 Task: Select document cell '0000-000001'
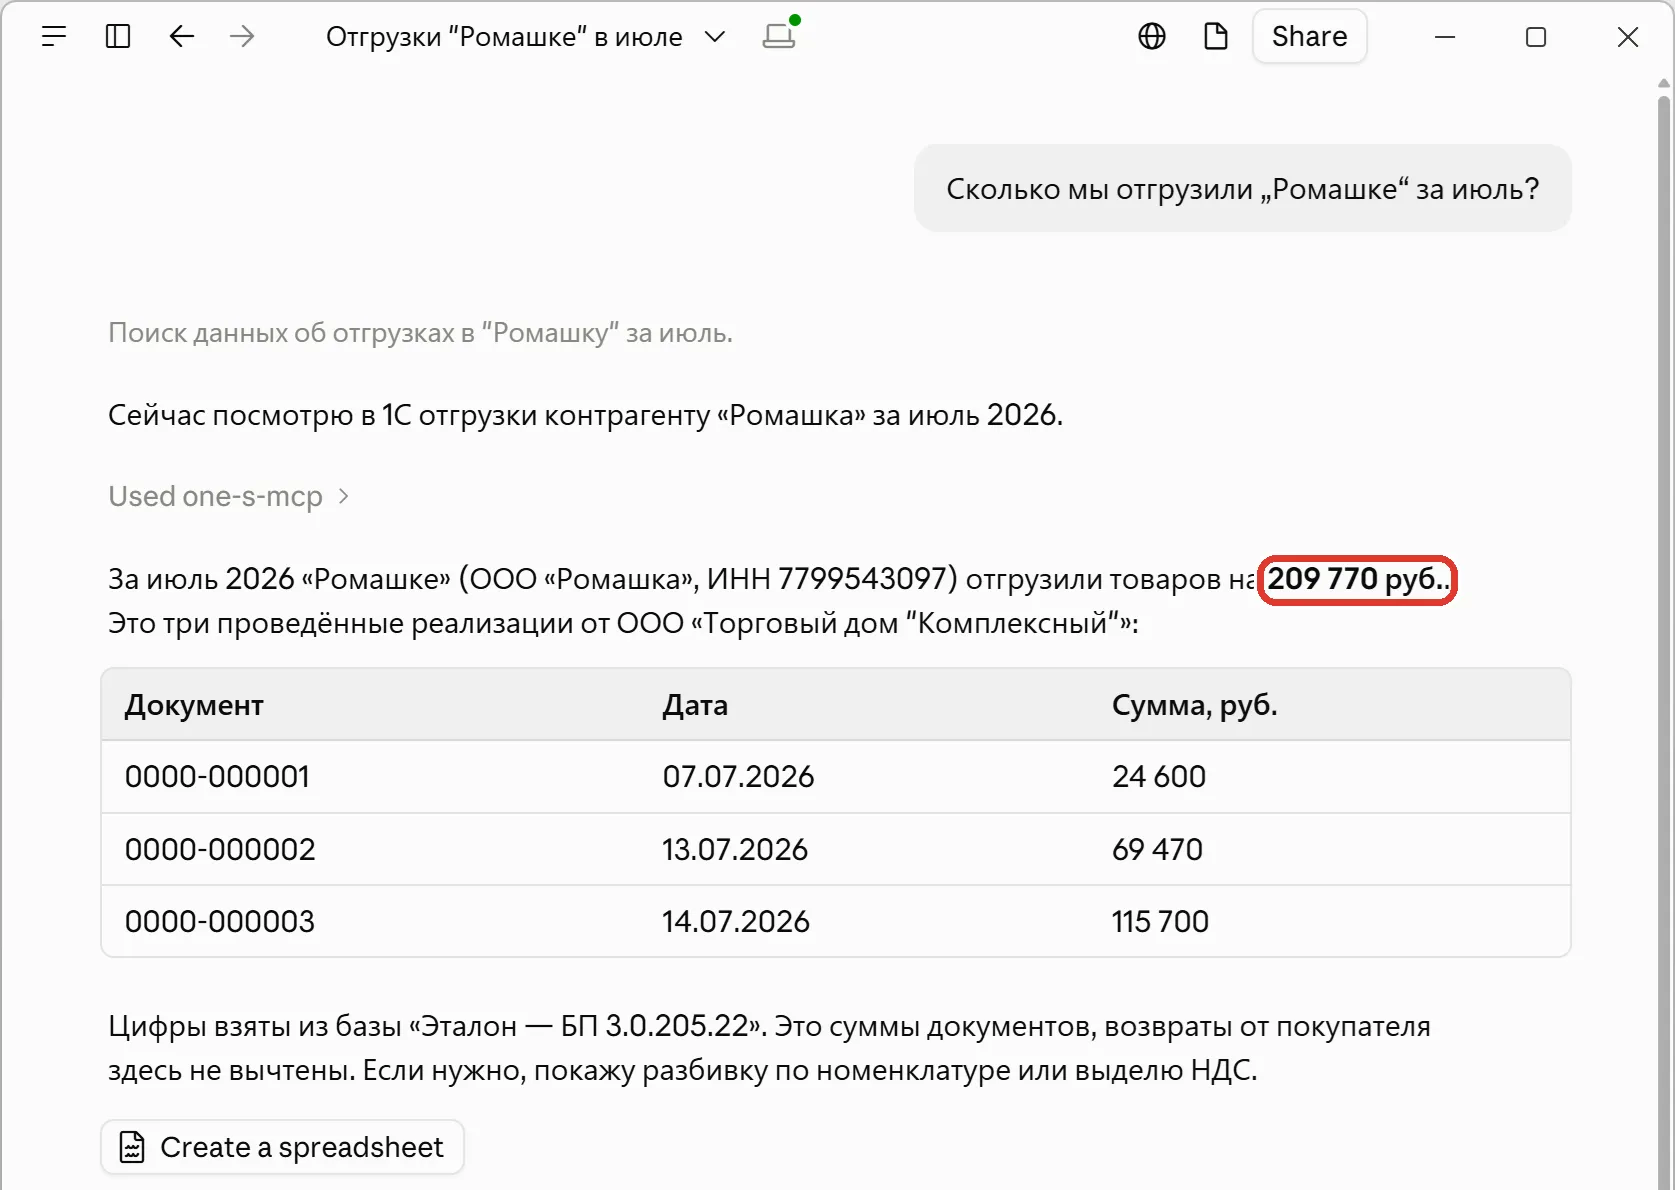[217, 777]
